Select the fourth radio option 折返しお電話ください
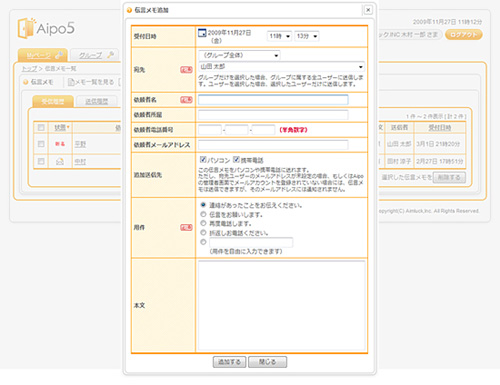 203,232
